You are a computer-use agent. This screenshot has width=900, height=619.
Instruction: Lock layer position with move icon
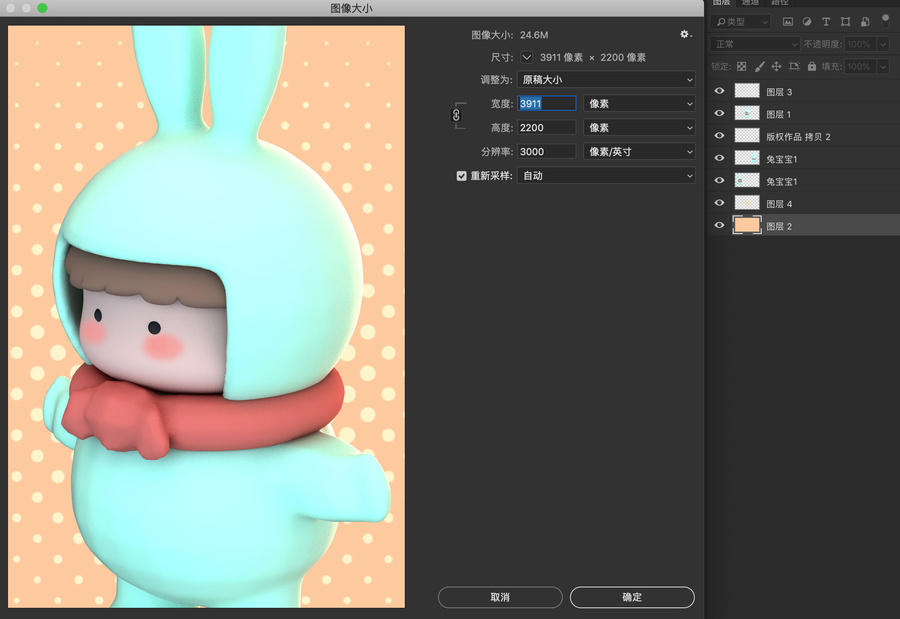pyautogui.click(x=776, y=67)
